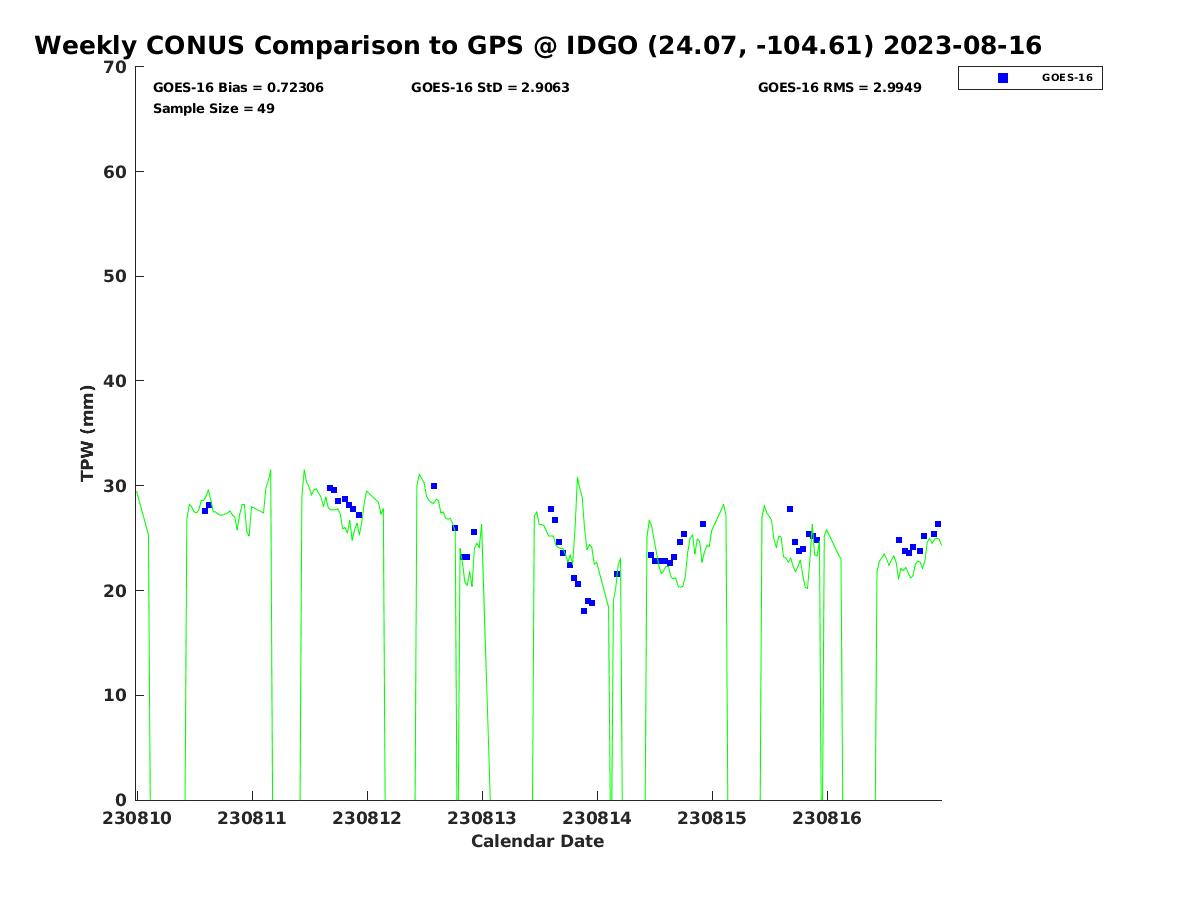Screen dimensions: 1200x900
Task: Click the 10 y-axis tick label
Action: click(116, 696)
